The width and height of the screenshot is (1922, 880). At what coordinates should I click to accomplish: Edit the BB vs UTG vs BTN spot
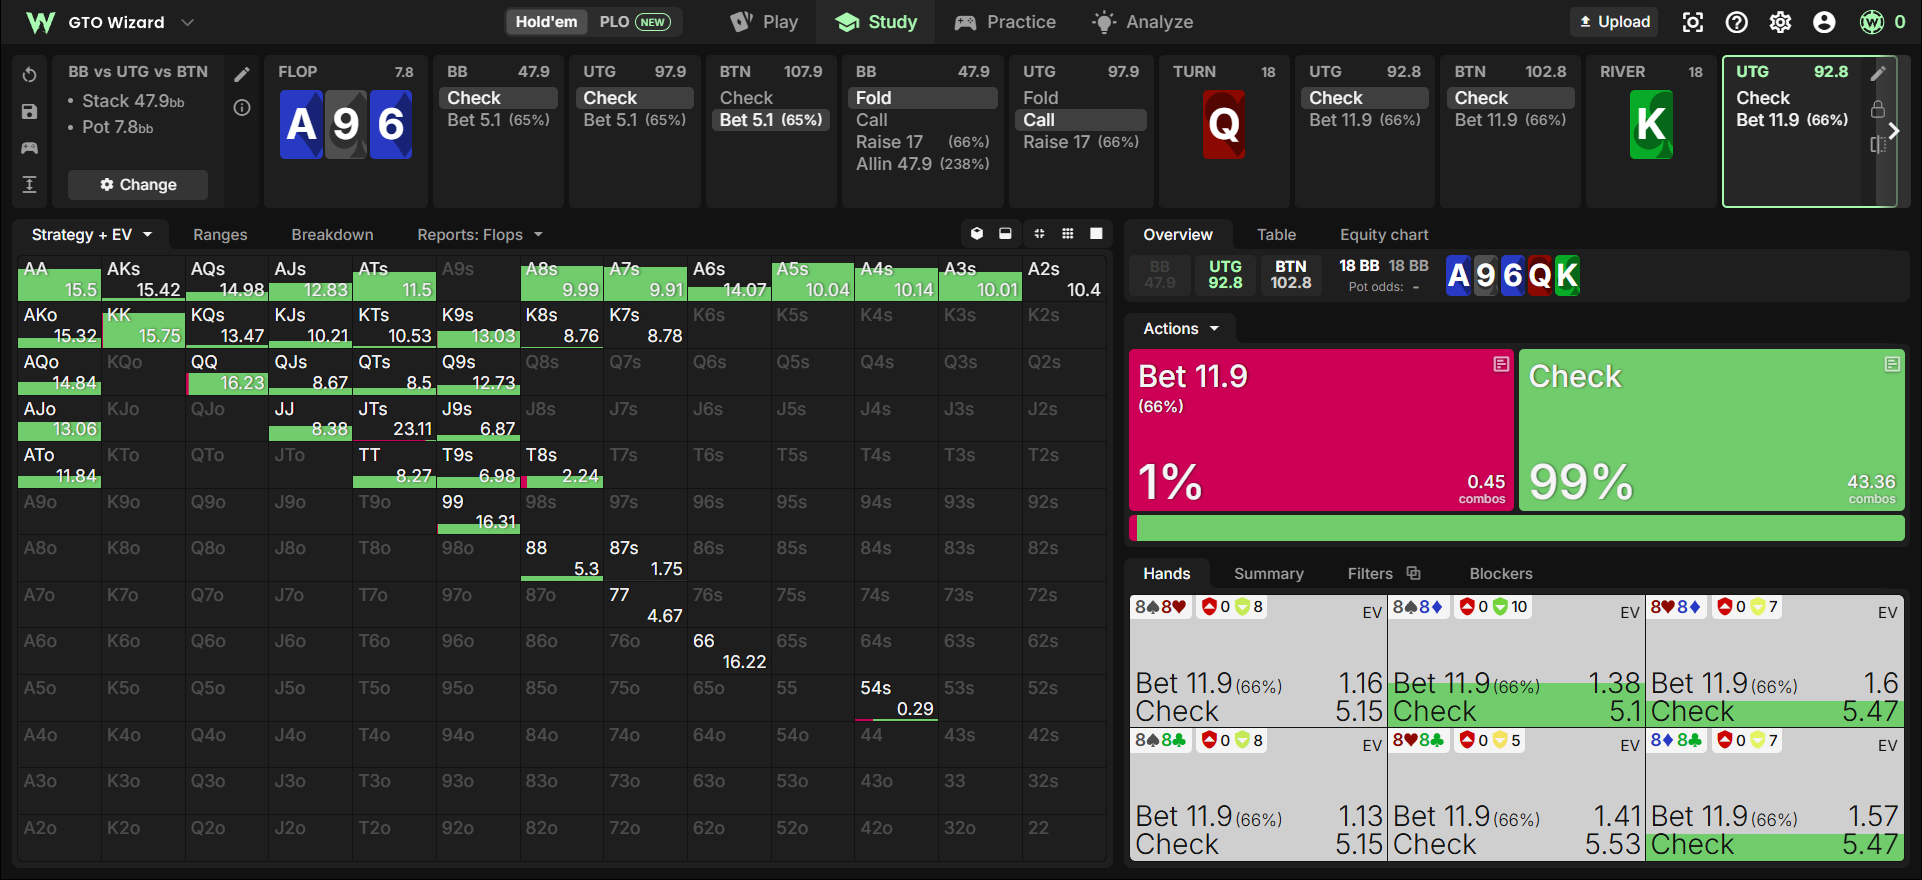(x=242, y=74)
